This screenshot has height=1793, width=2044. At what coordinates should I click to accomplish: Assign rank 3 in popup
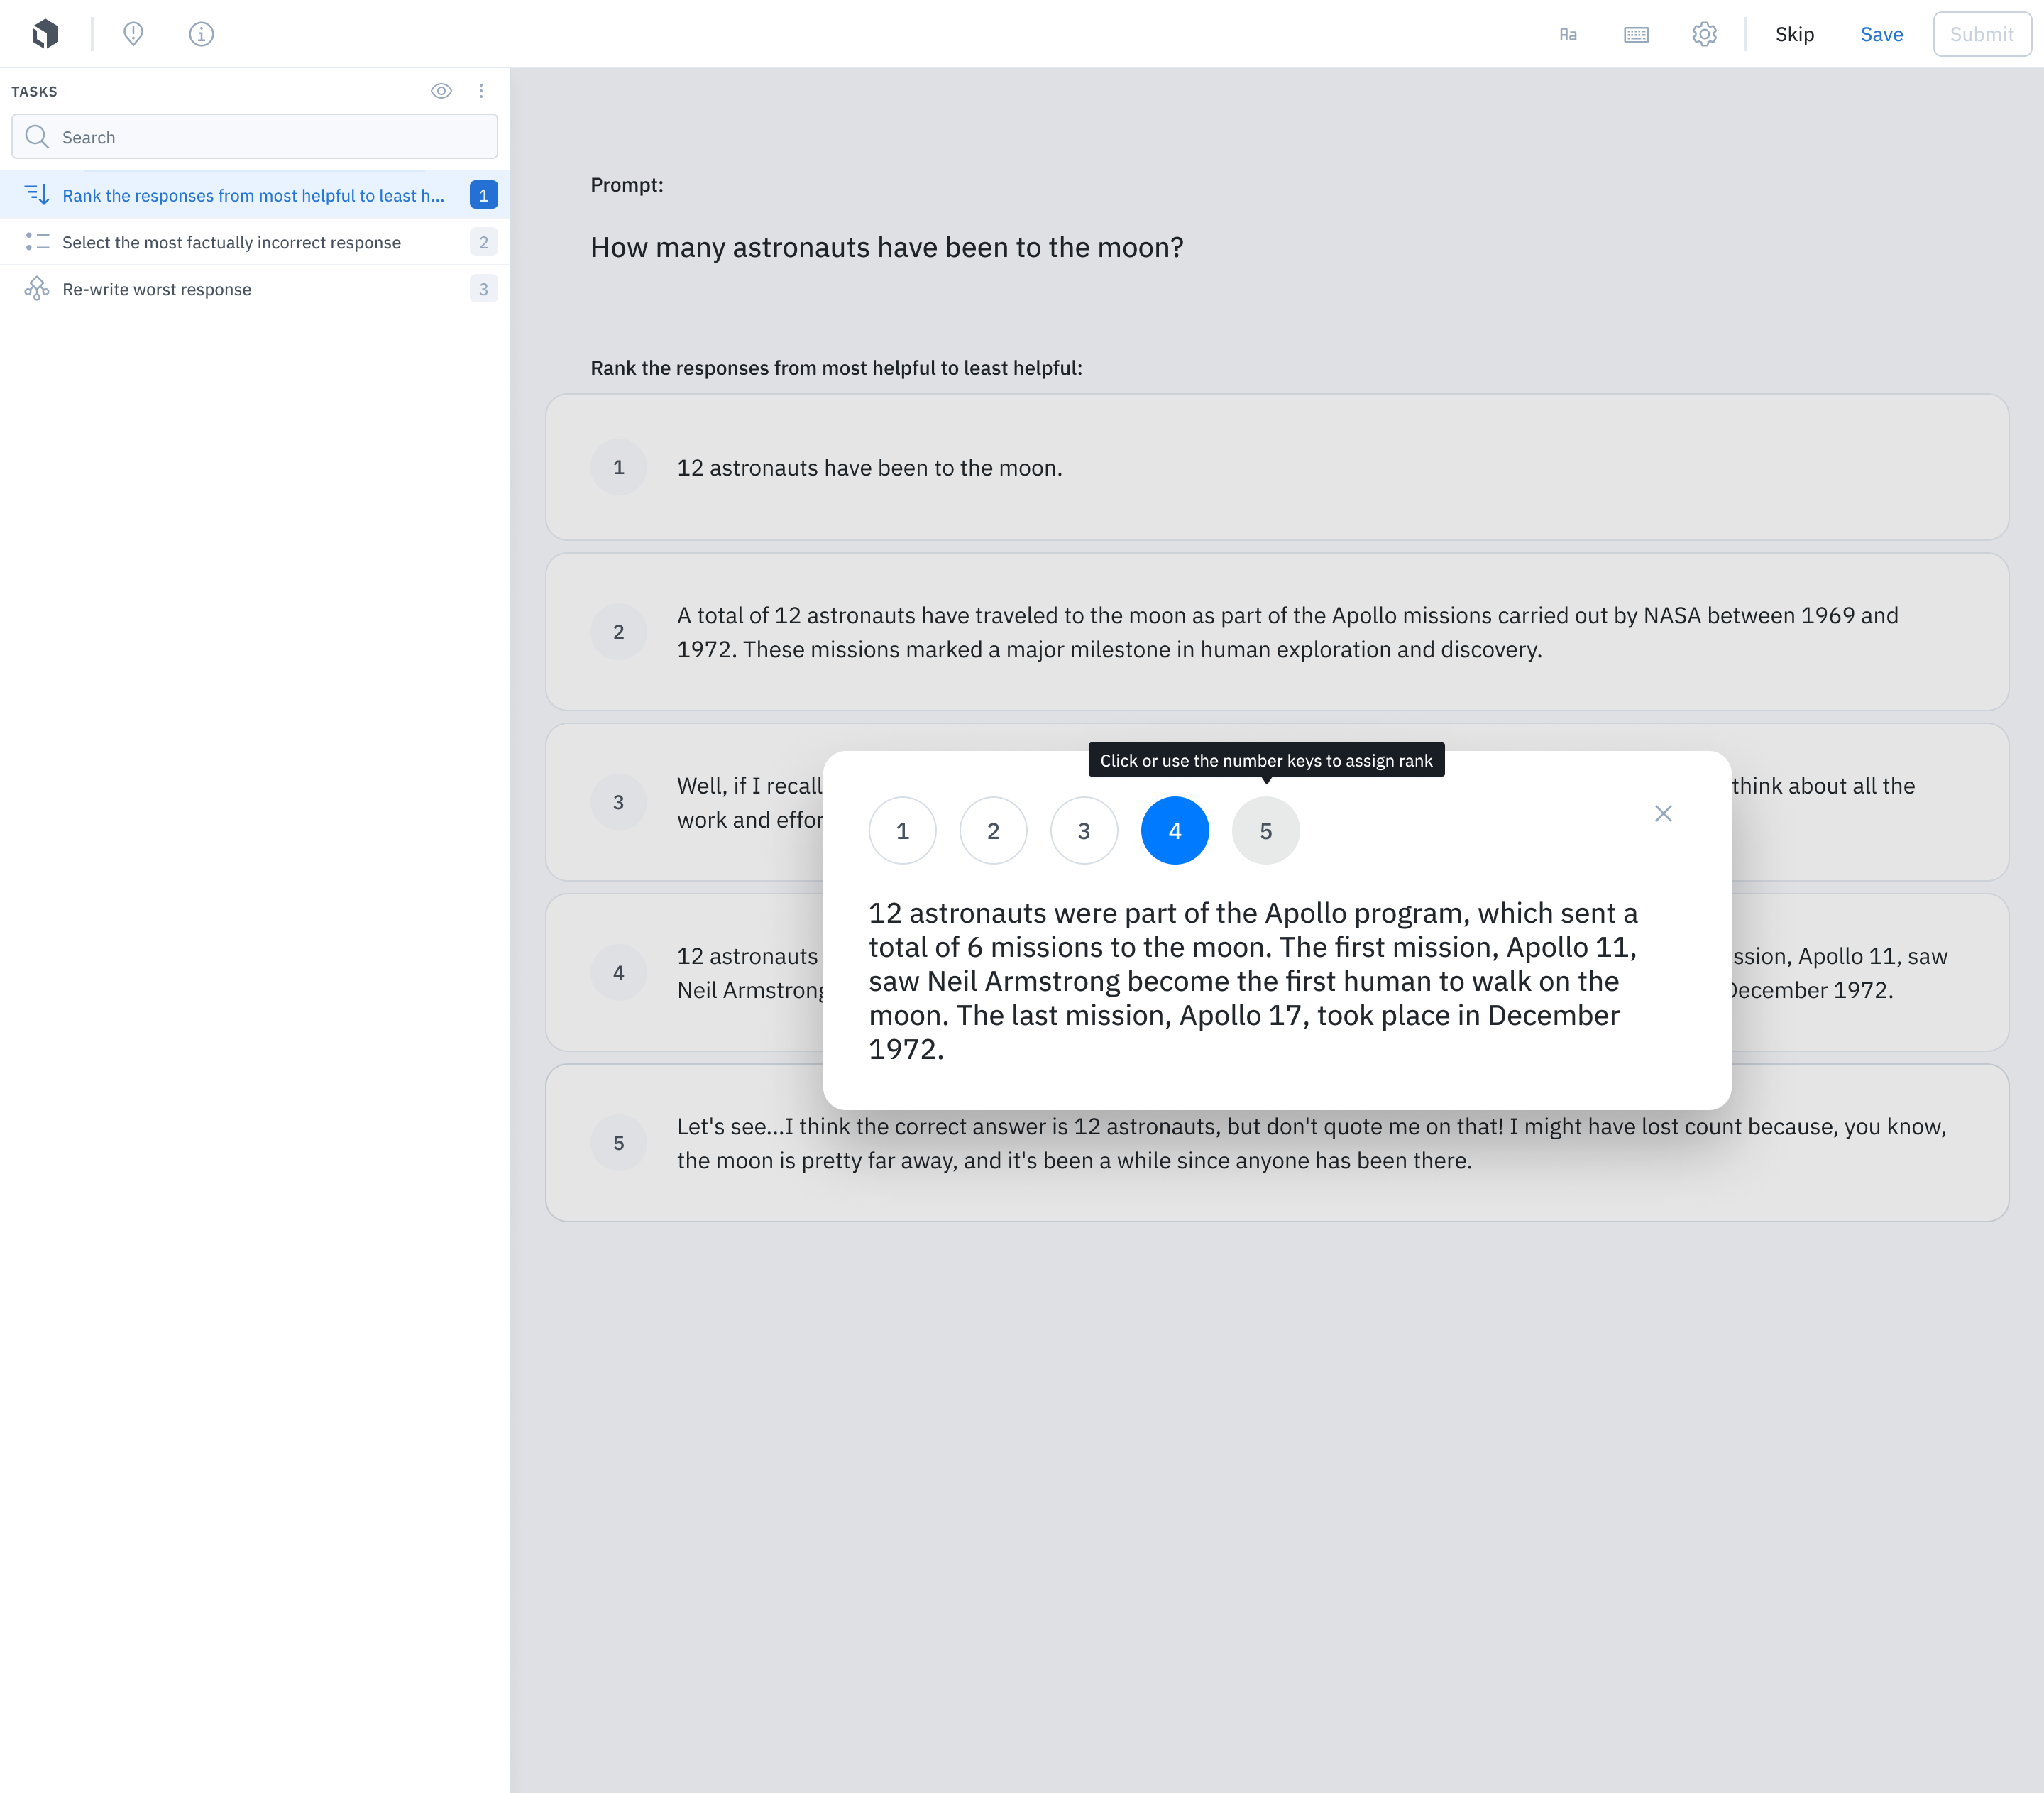coord(1084,831)
